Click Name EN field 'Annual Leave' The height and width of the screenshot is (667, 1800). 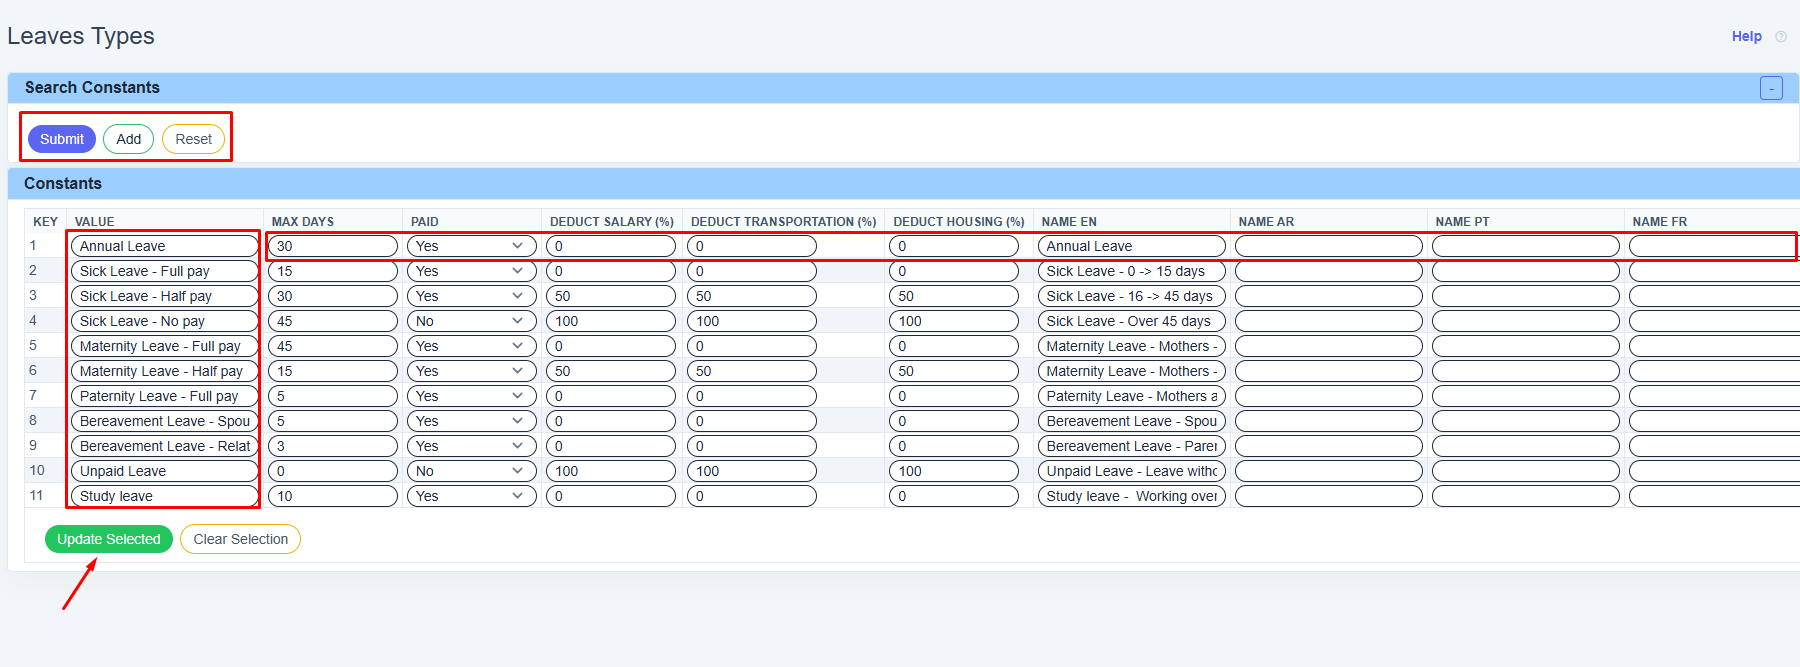point(1132,246)
